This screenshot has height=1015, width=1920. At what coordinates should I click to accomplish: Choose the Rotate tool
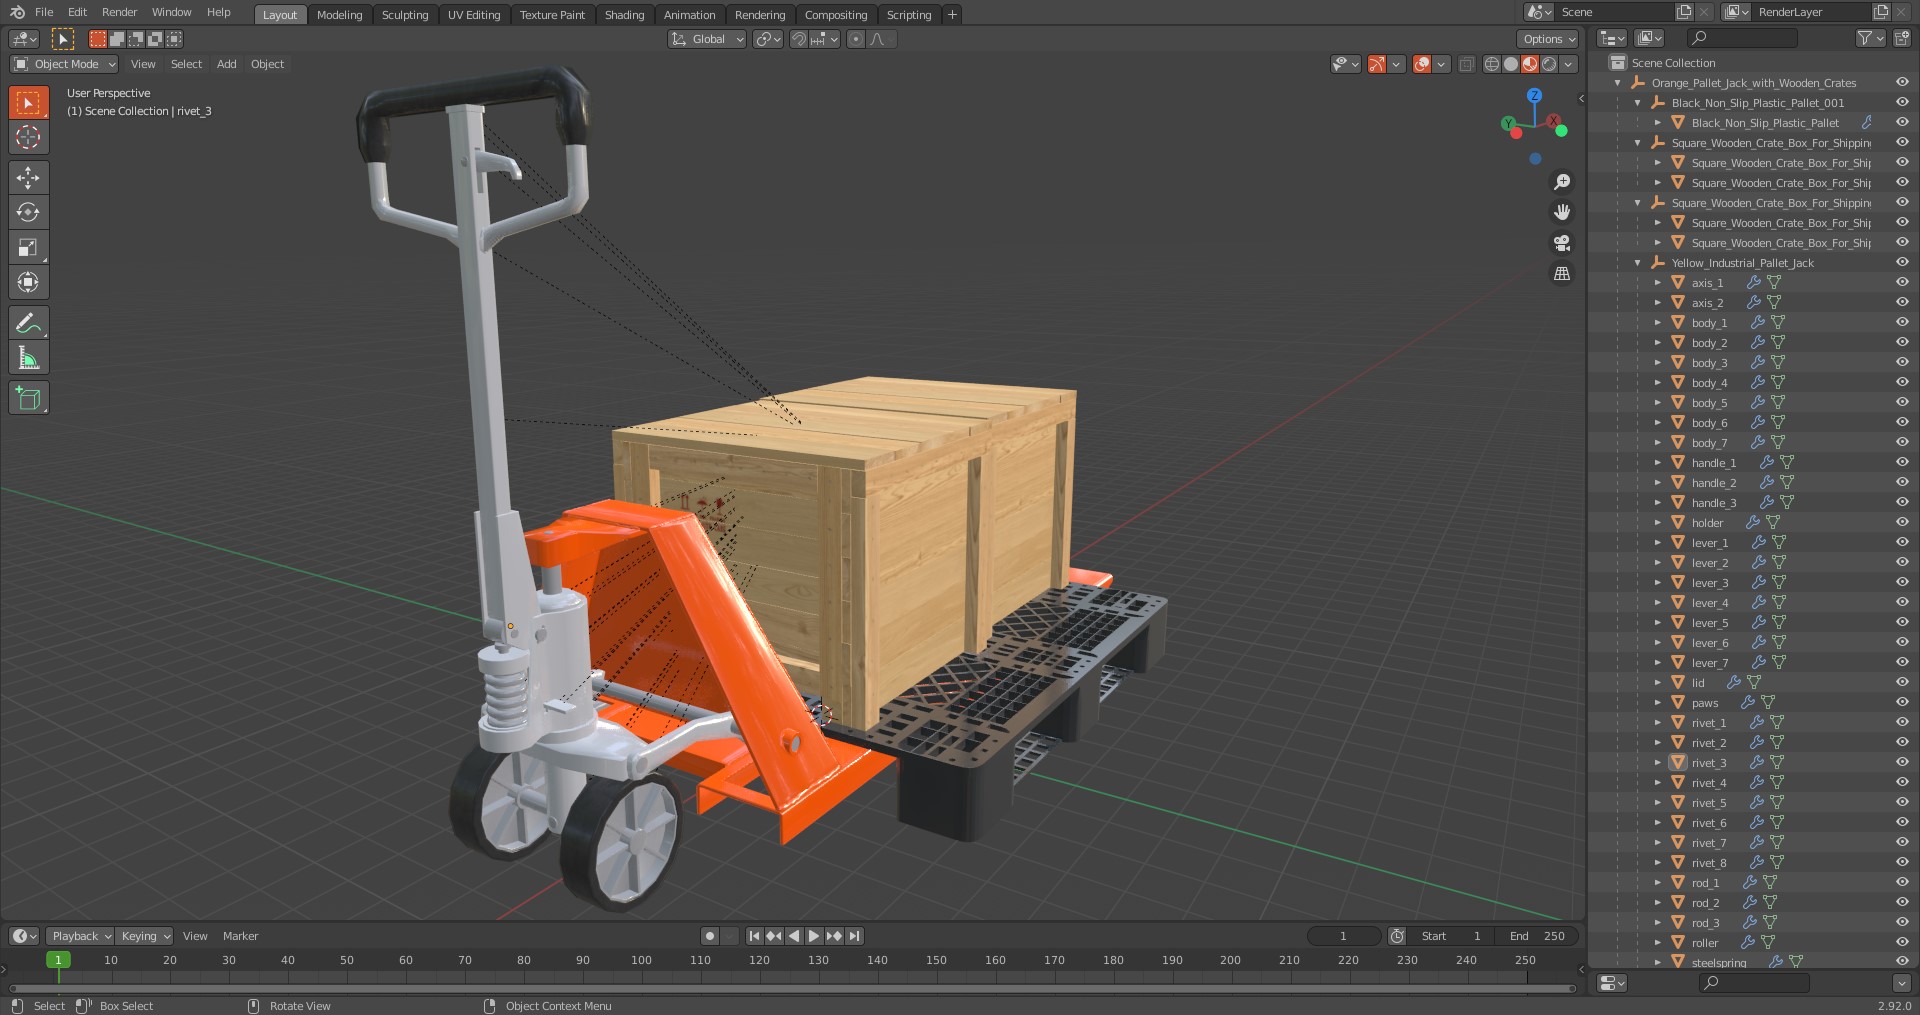click(x=28, y=212)
